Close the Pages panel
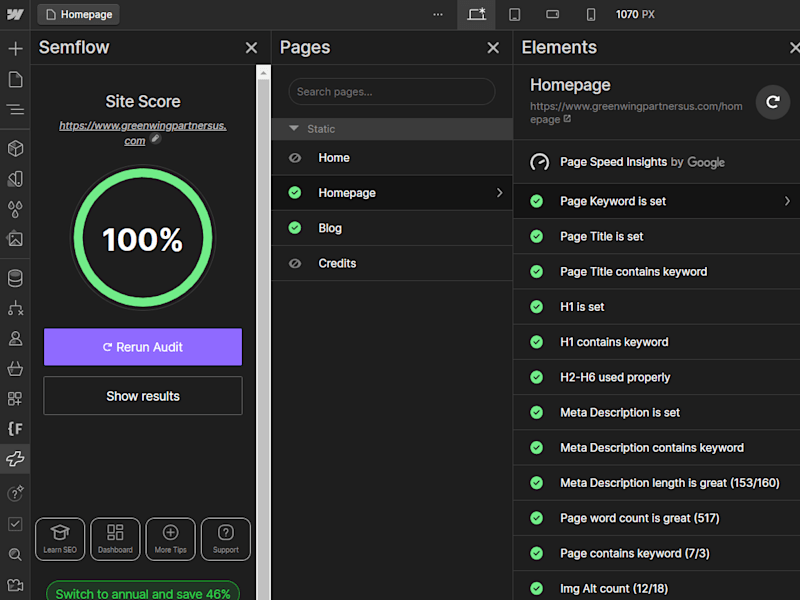 pyautogui.click(x=493, y=48)
